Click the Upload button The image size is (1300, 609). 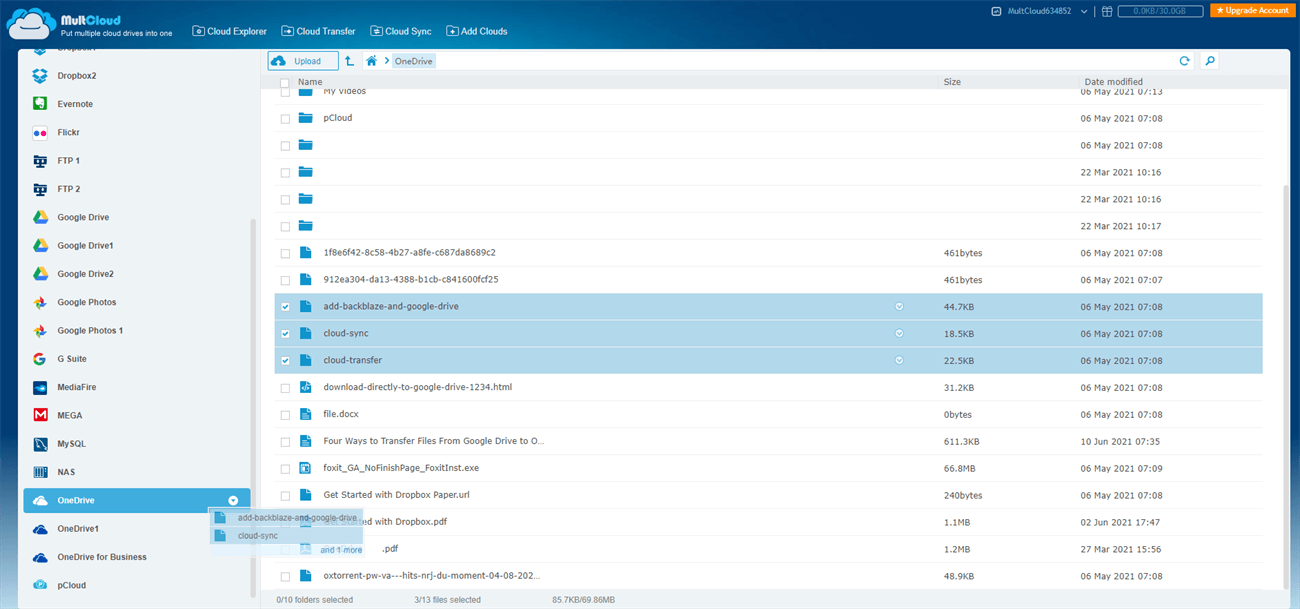[296, 61]
